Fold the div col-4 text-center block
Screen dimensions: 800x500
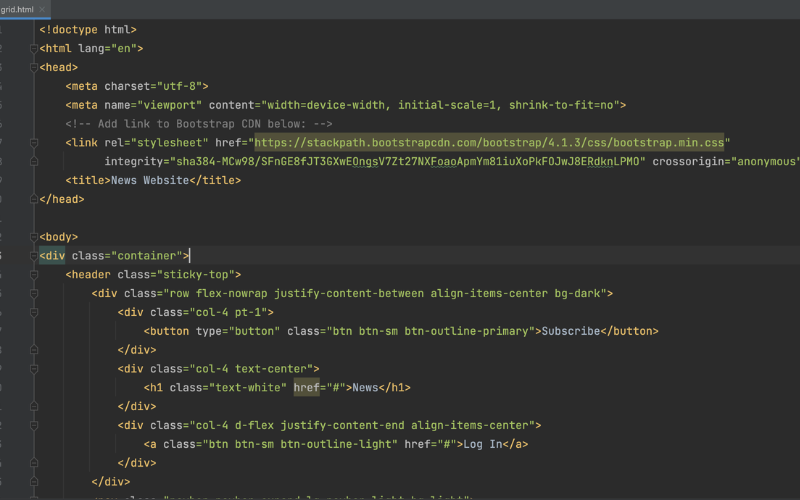pyautogui.click(x=34, y=369)
